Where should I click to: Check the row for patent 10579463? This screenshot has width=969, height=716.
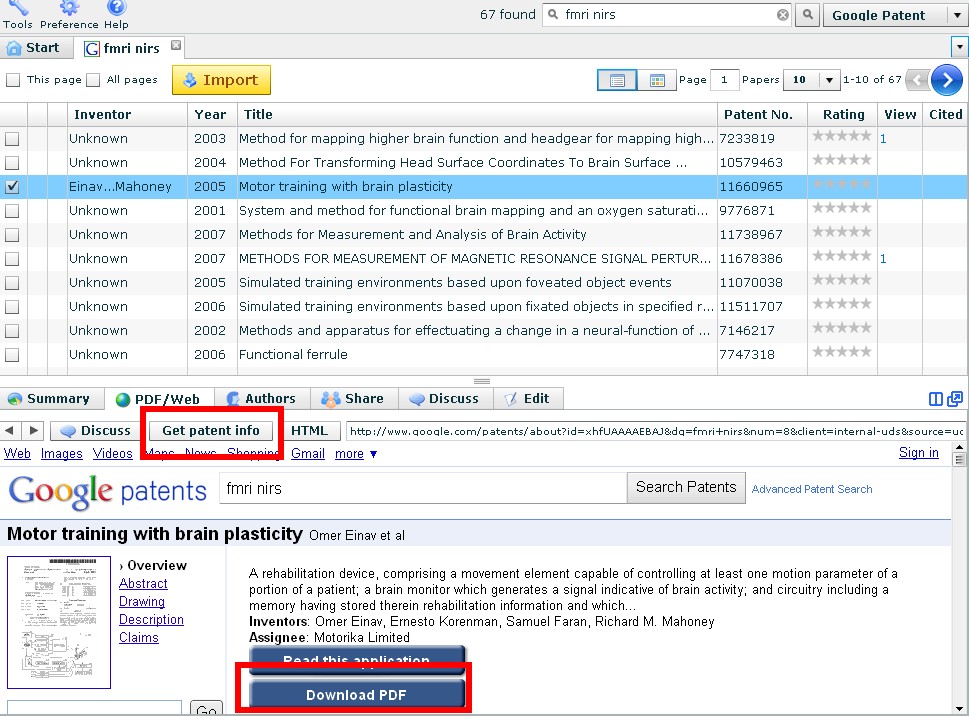[x=12, y=163]
